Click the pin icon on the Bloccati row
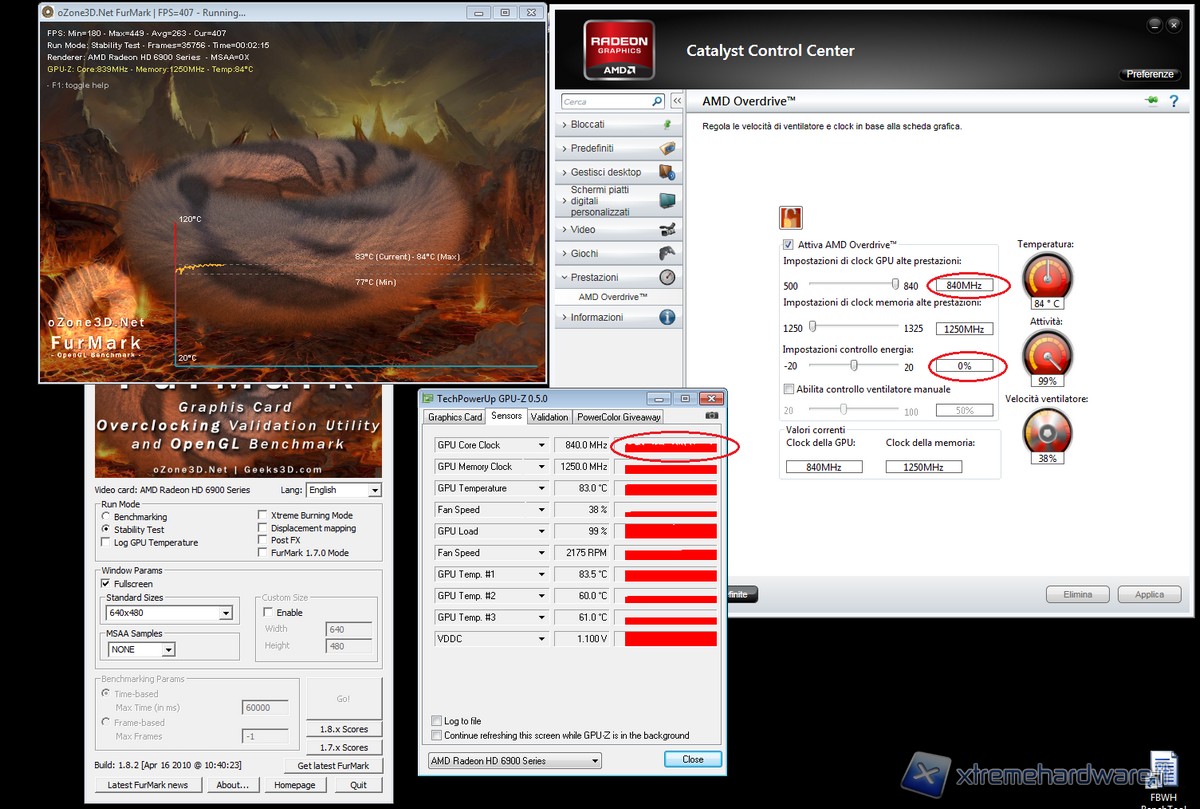The height and width of the screenshot is (809, 1200). click(x=666, y=125)
